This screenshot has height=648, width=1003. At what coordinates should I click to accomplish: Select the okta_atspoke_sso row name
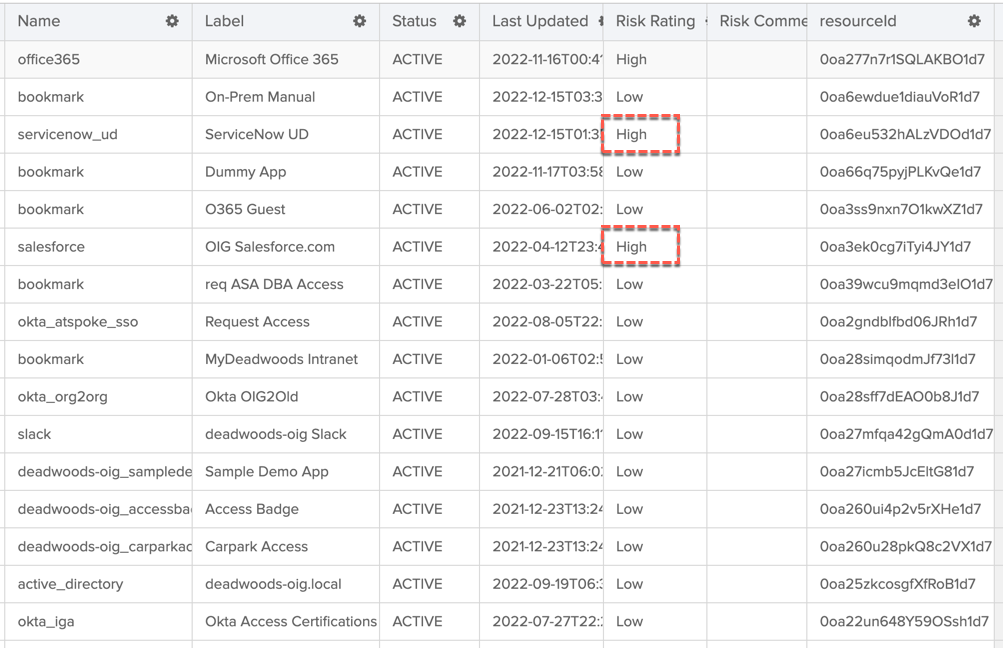[78, 322]
